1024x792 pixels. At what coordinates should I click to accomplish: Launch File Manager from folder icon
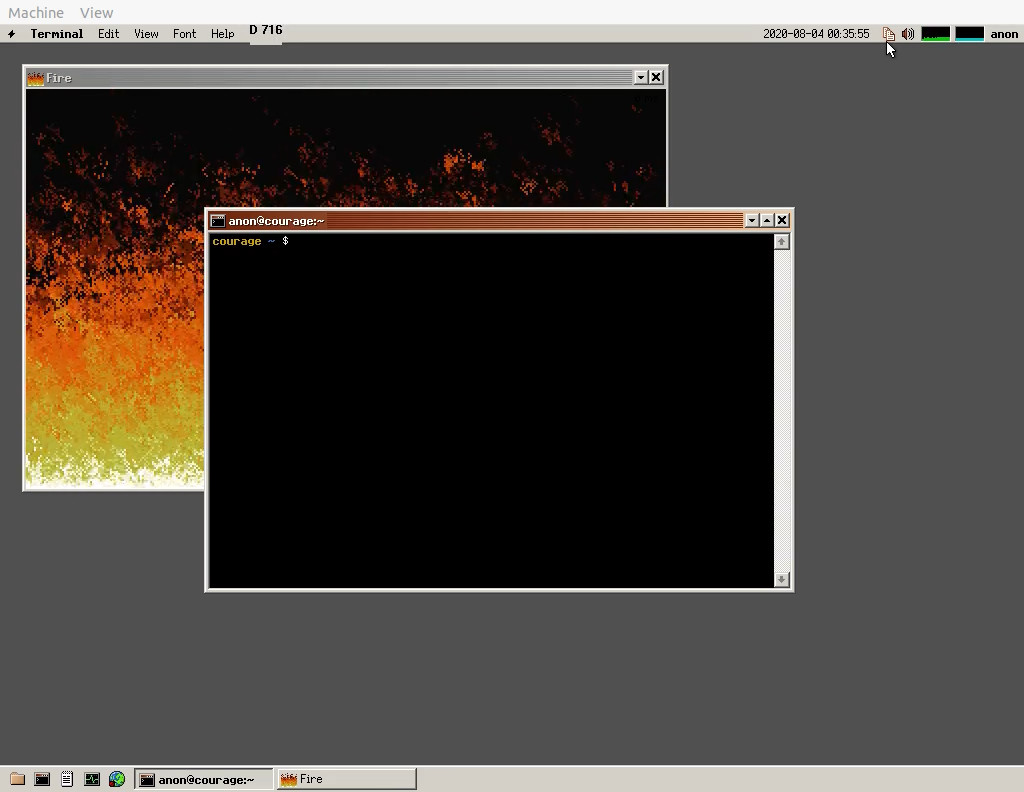pos(17,779)
